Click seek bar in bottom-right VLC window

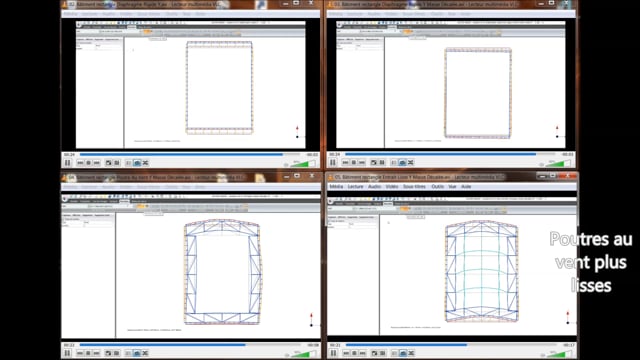[451, 345]
